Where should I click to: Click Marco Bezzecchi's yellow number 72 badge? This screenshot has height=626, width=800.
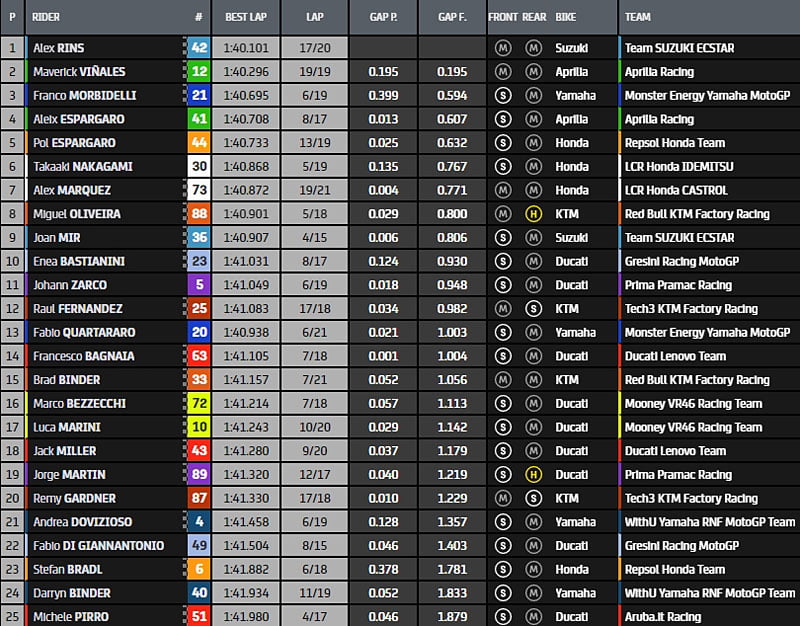point(199,403)
